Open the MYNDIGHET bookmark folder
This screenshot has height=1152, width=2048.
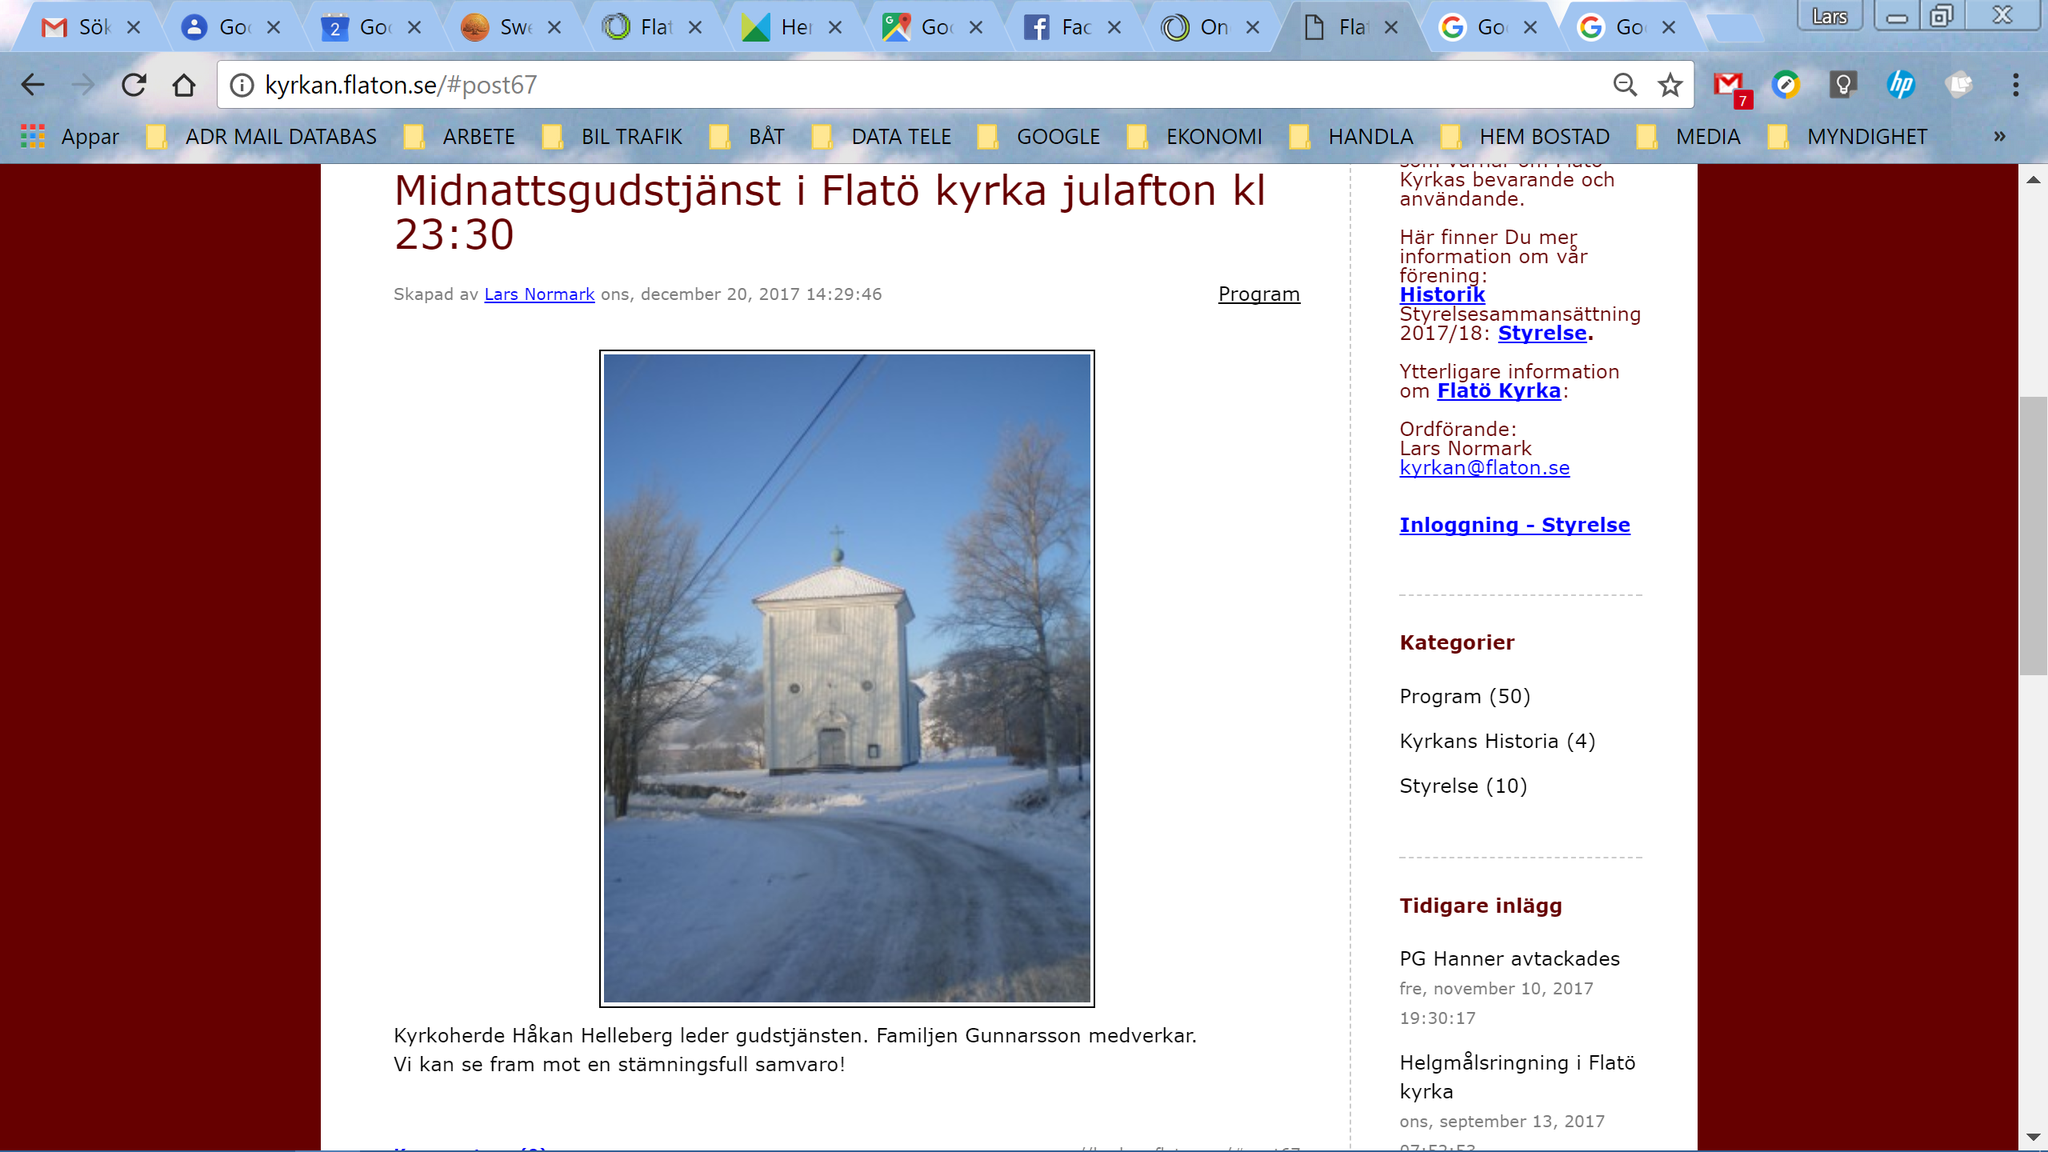click(x=1848, y=136)
